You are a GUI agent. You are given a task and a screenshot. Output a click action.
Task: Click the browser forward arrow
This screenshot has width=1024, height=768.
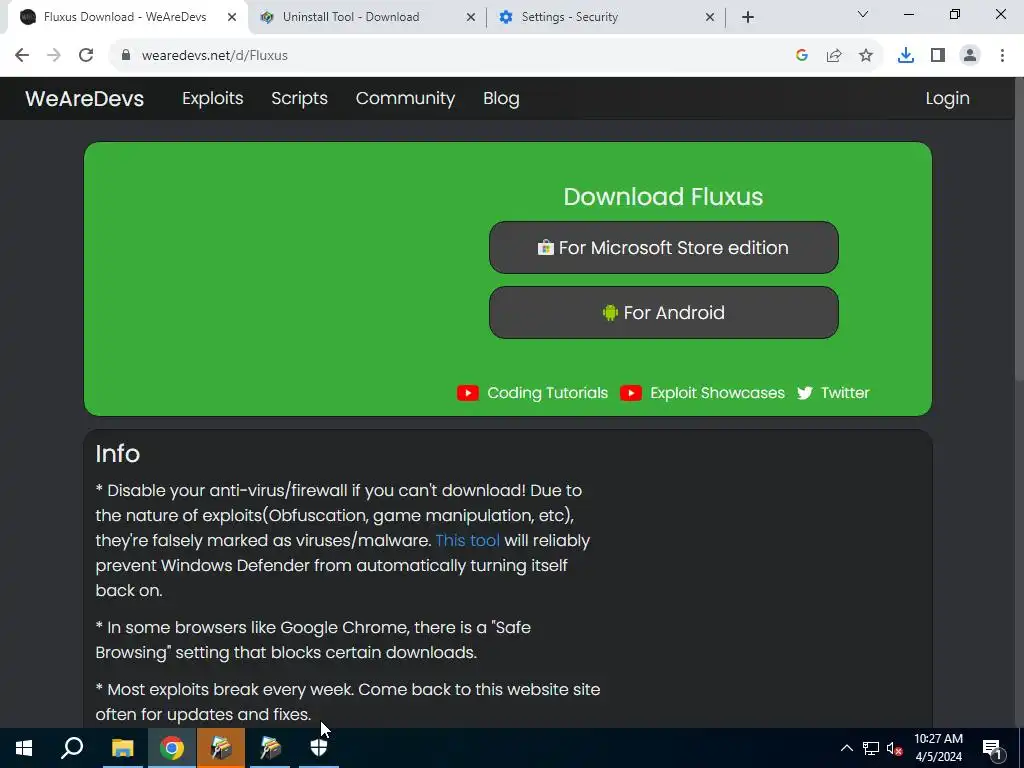click(x=54, y=56)
